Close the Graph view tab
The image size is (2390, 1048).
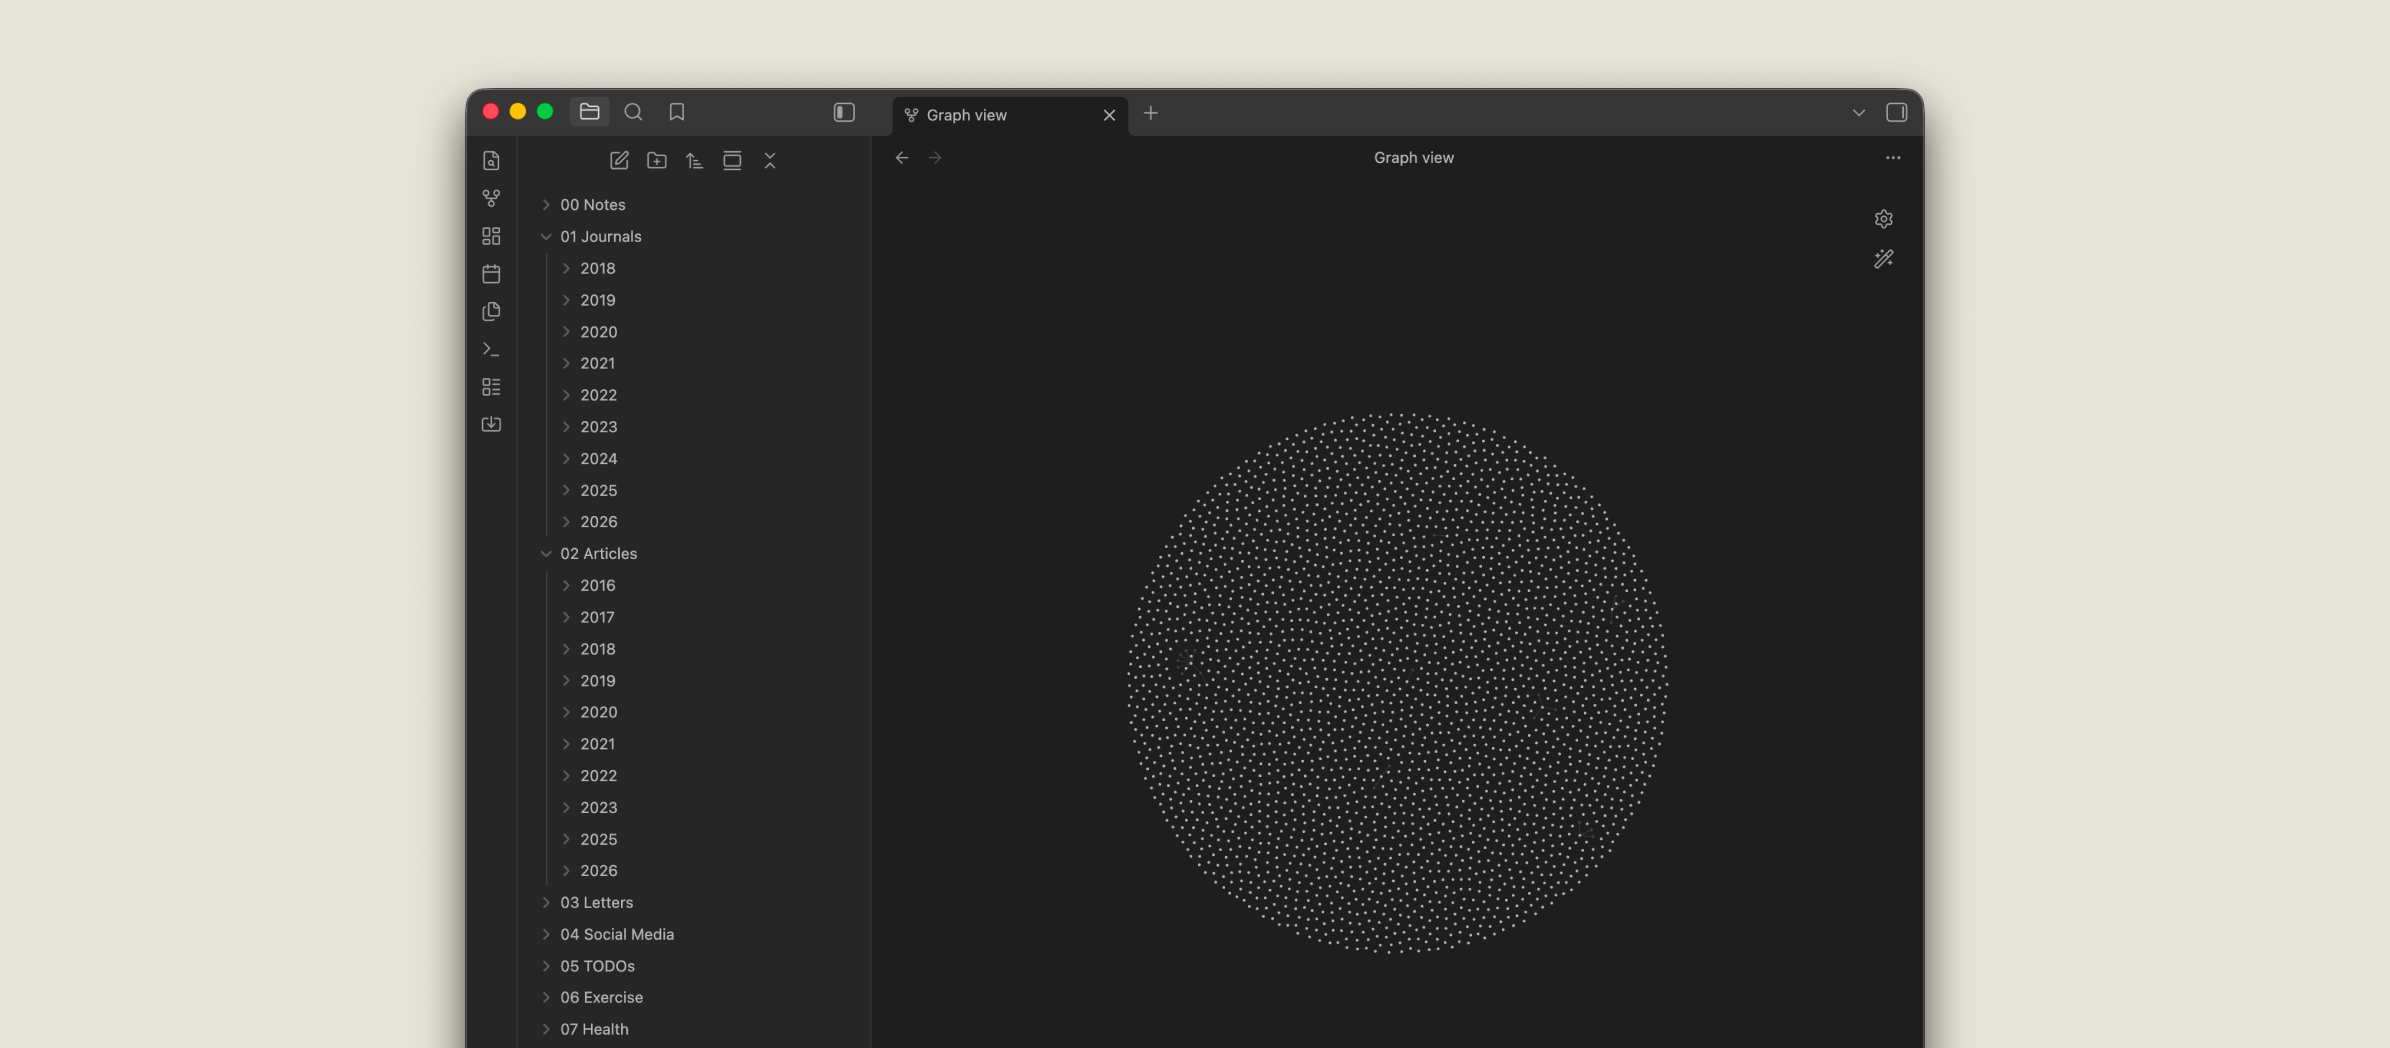(1109, 115)
